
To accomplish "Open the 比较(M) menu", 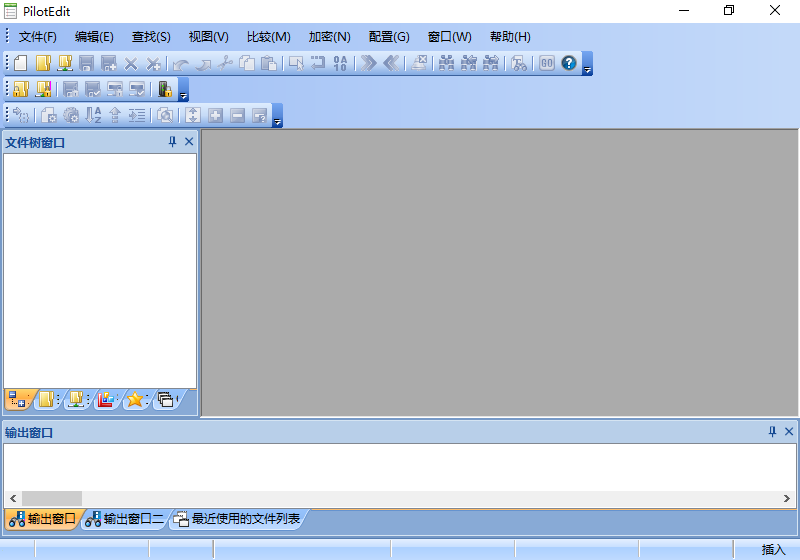I will coord(268,37).
